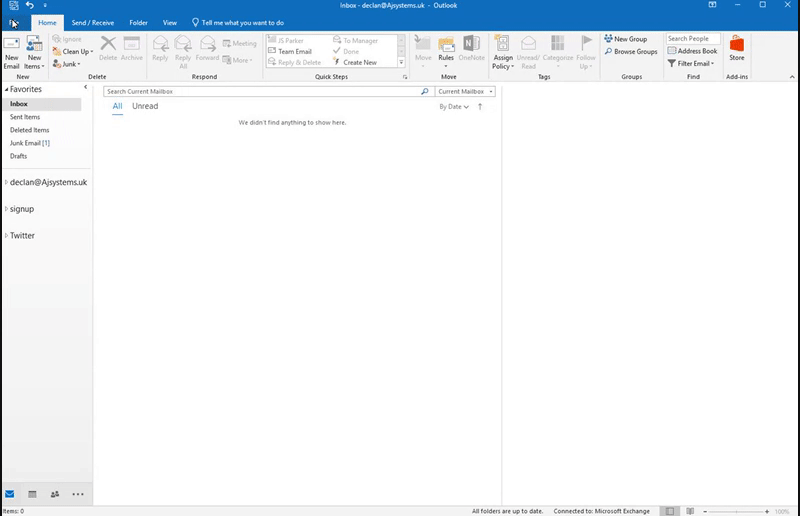Minimize the folder pane arrow
The width and height of the screenshot is (800, 516).
(x=86, y=87)
